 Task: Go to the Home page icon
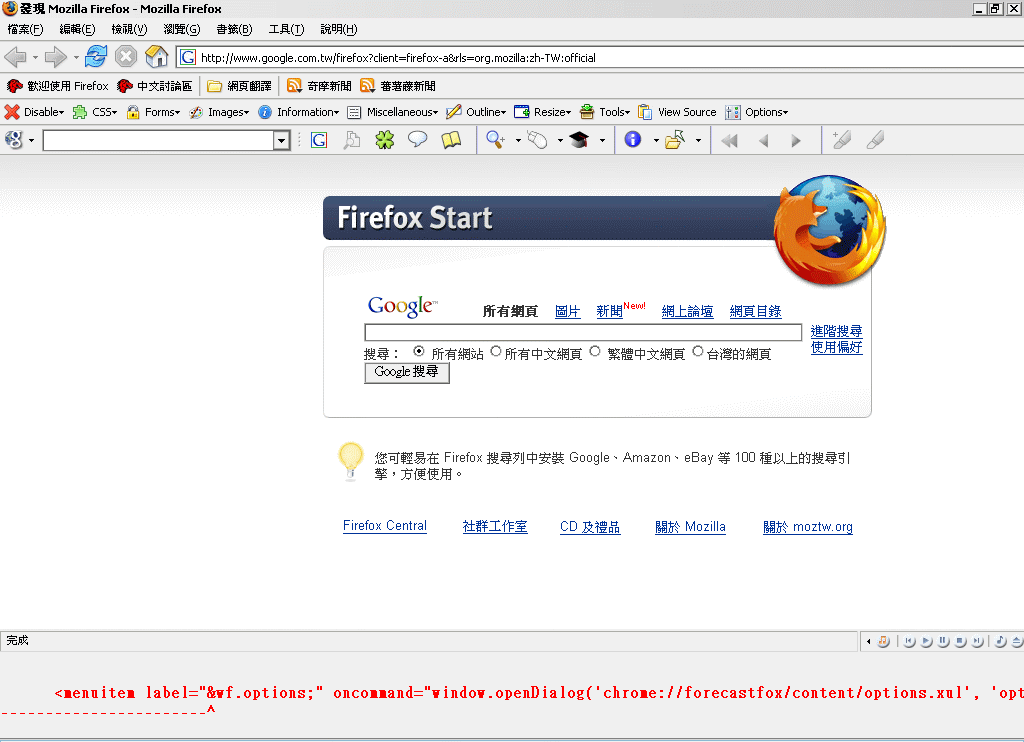pos(156,57)
